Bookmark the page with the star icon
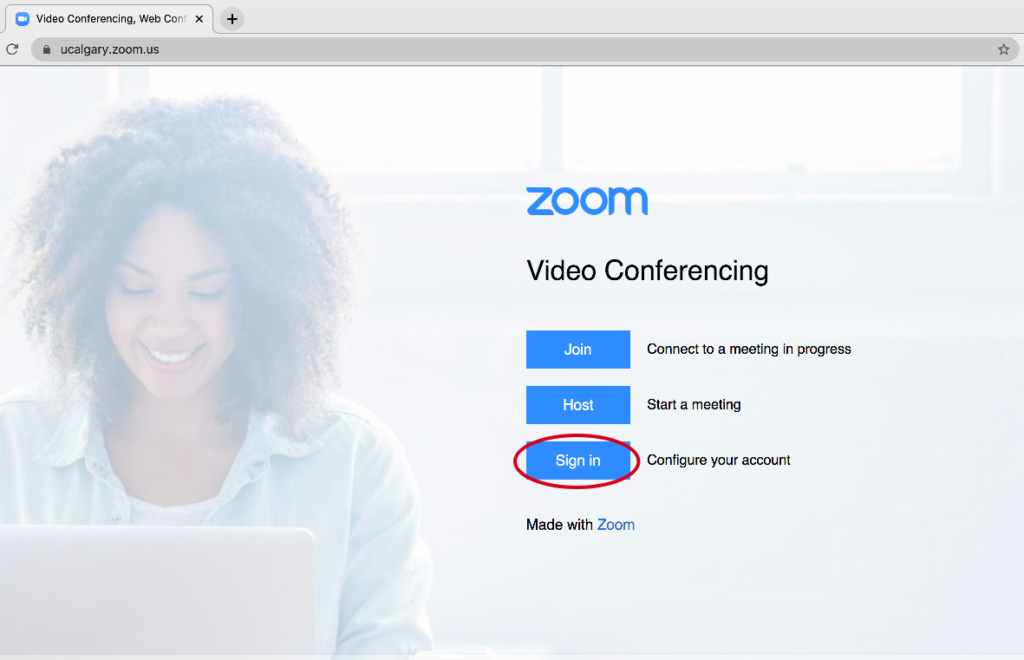 (1003, 49)
